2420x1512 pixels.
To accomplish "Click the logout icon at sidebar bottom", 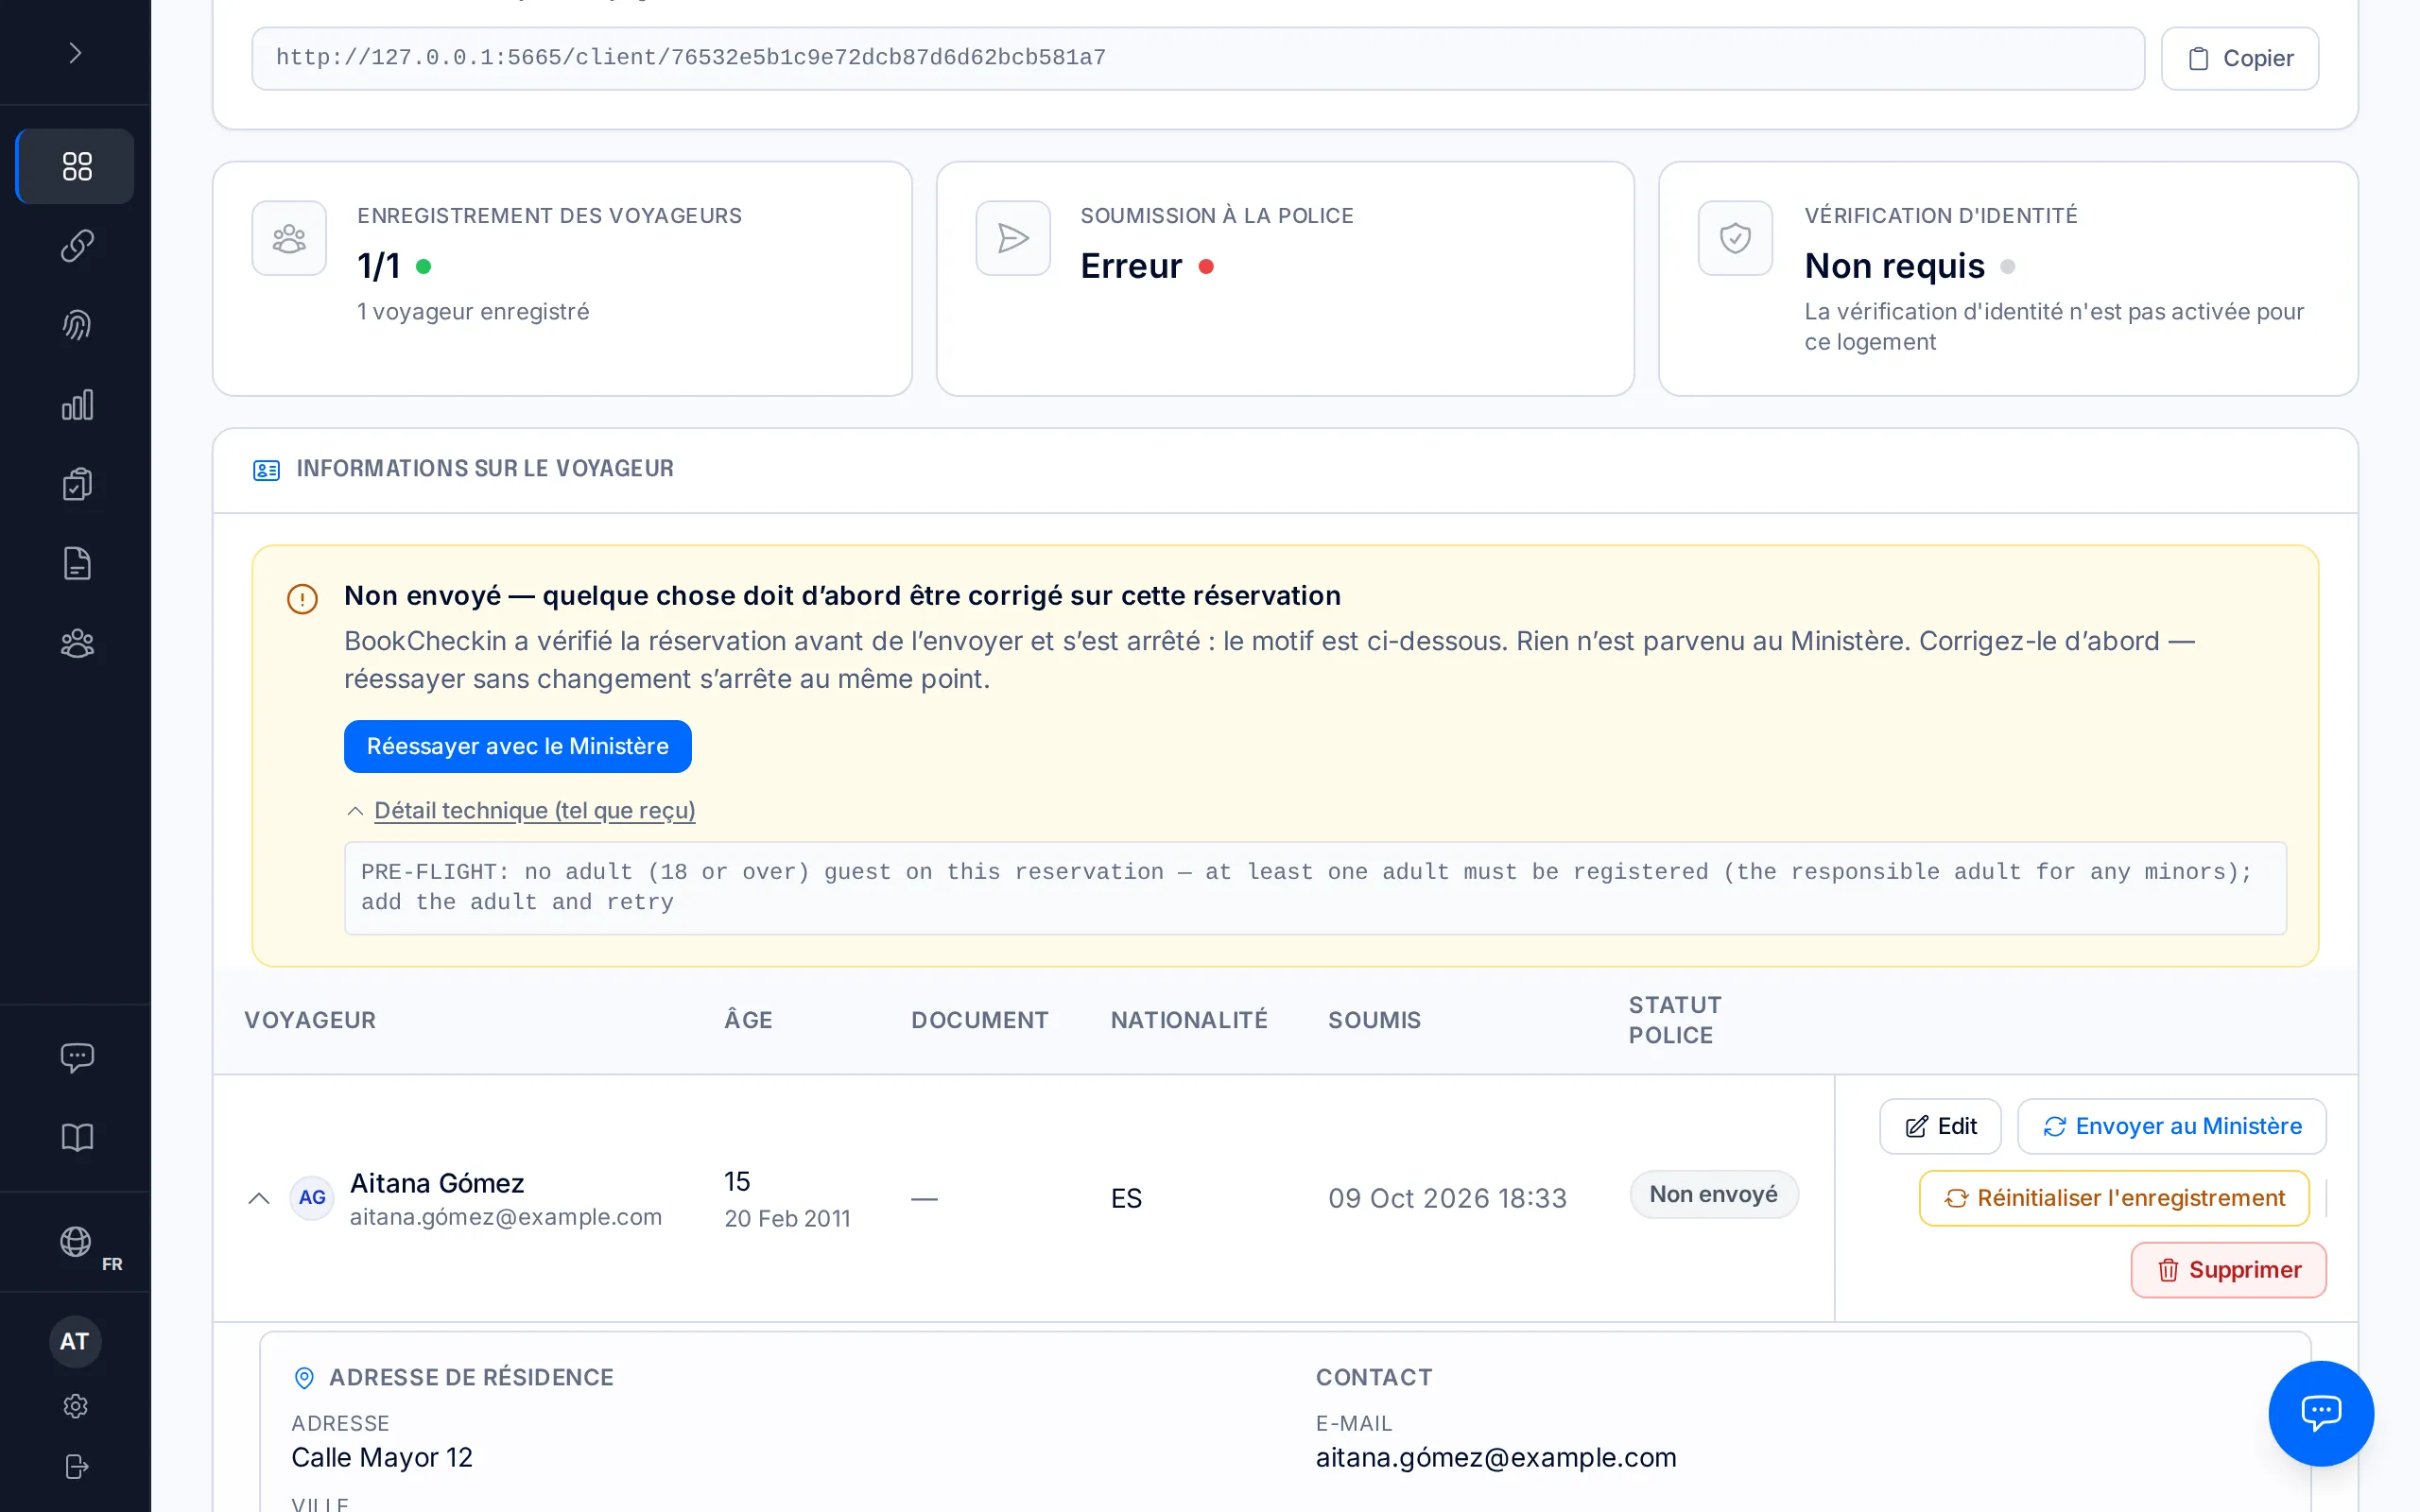I will pos(76,1466).
